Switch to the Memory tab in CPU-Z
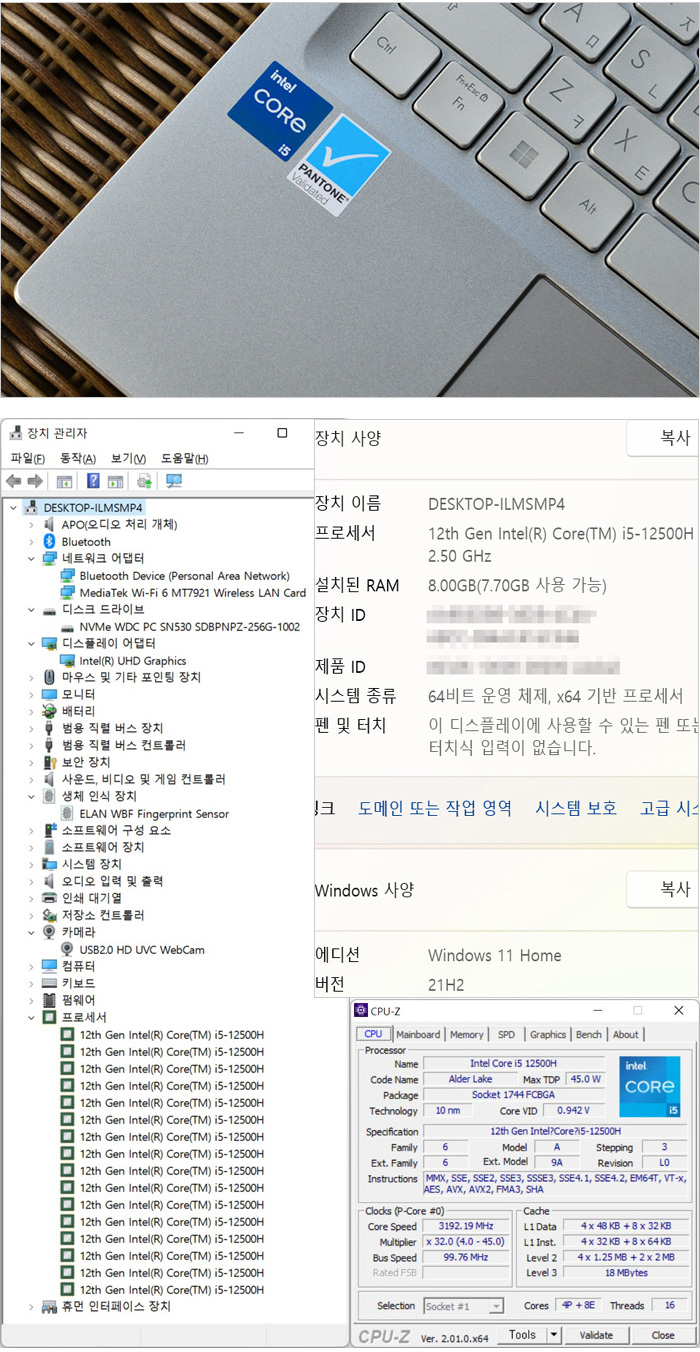700x1352 pixels. [x=466, y=1034]
